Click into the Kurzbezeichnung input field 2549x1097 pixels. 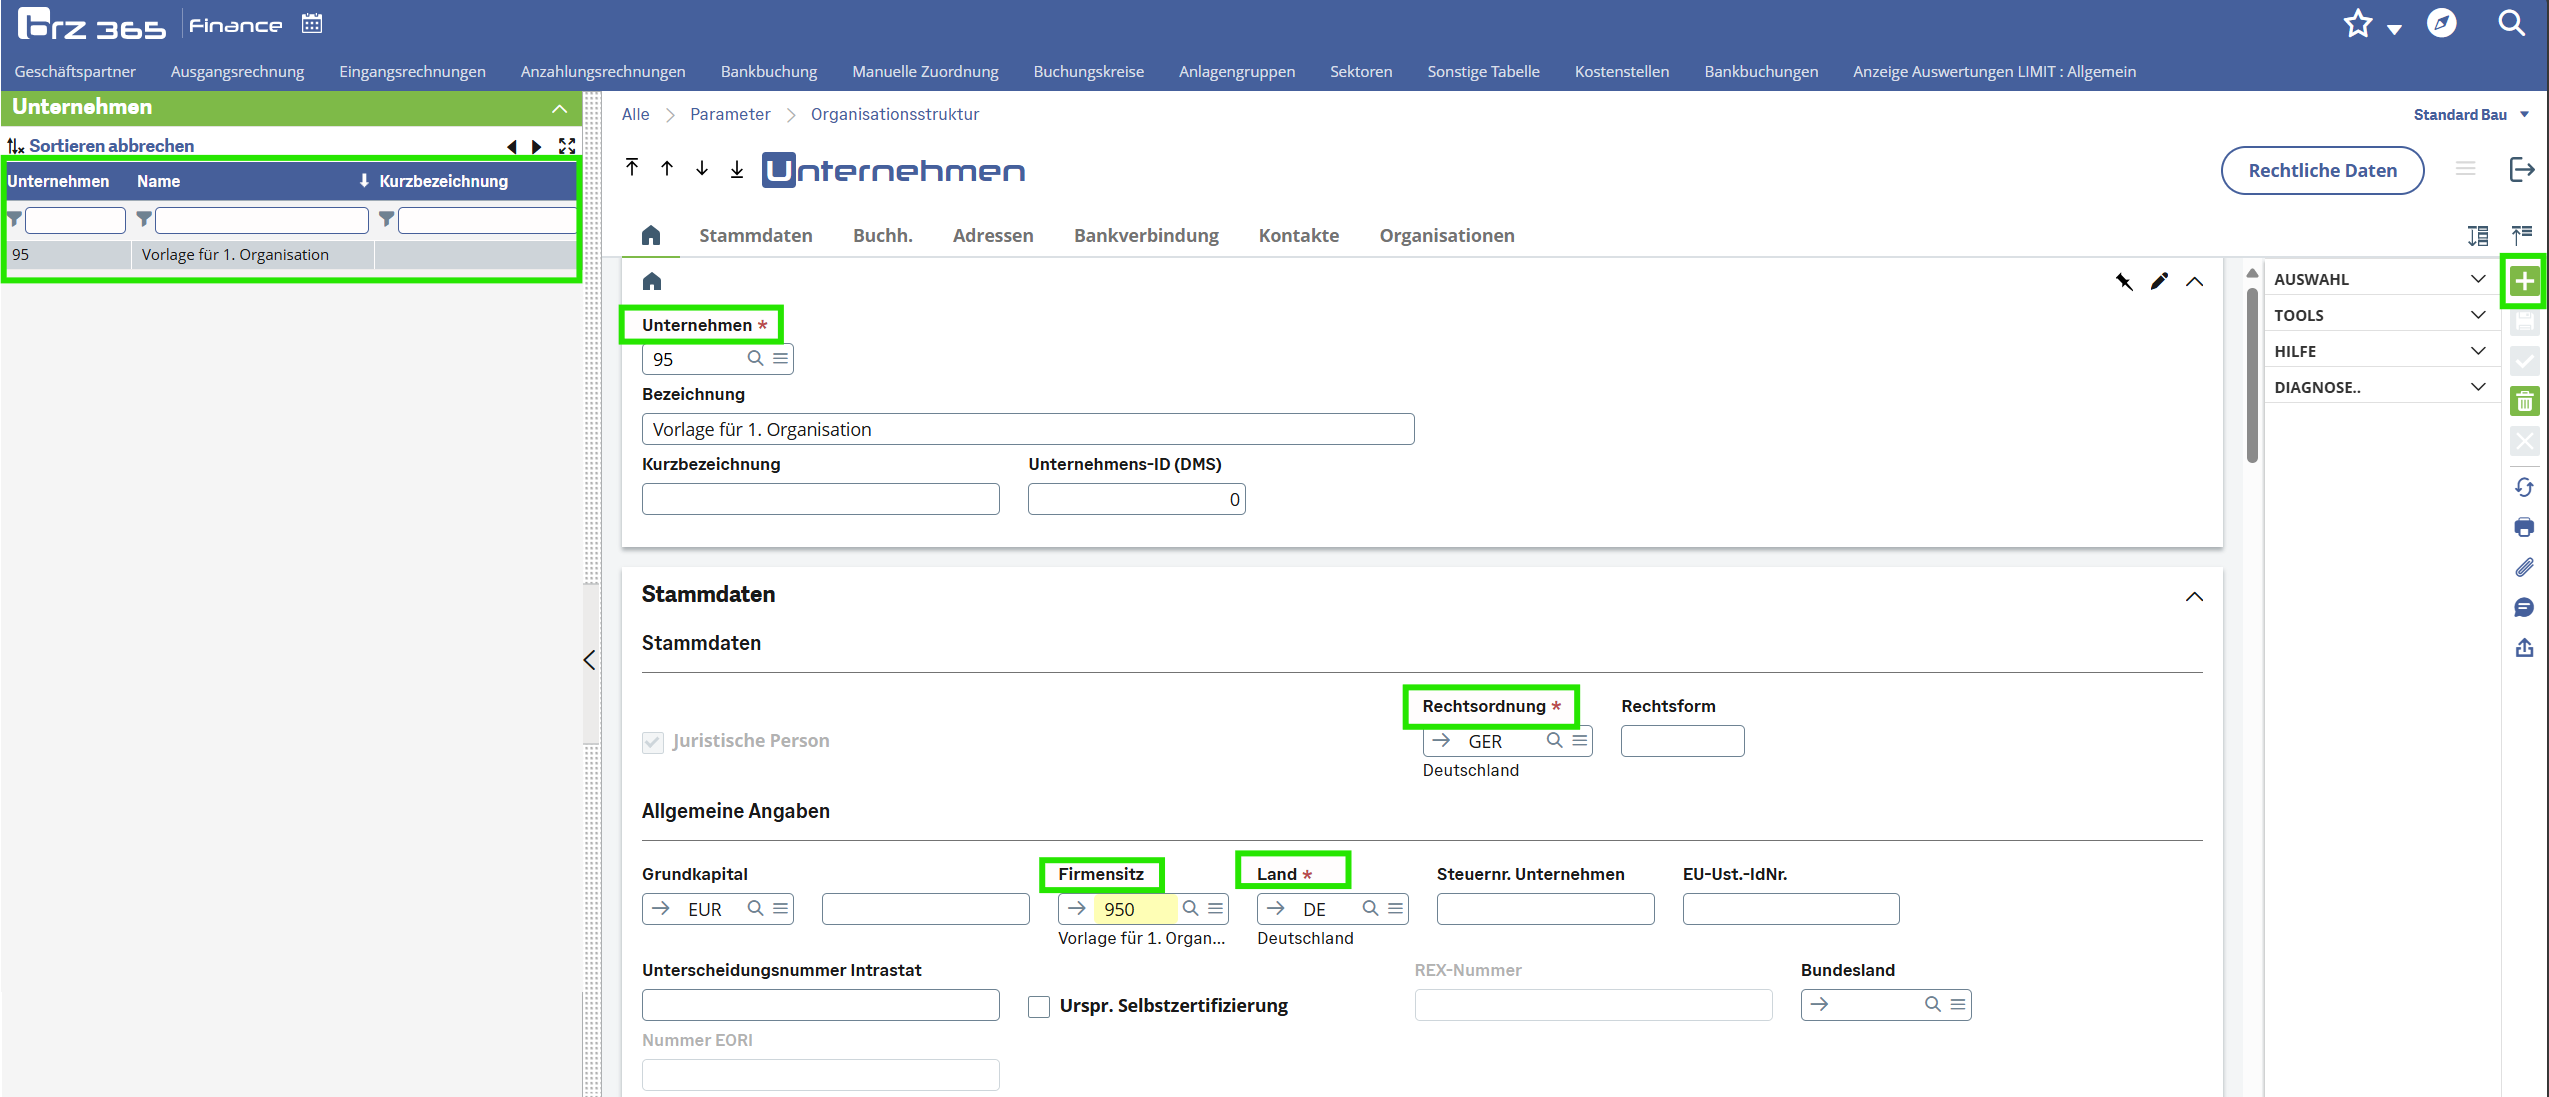[820, 499]
